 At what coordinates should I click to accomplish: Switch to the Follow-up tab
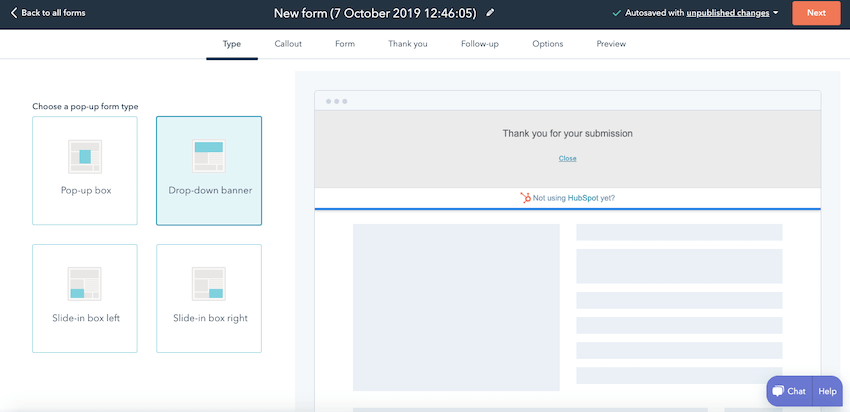[x=480, y=44]
